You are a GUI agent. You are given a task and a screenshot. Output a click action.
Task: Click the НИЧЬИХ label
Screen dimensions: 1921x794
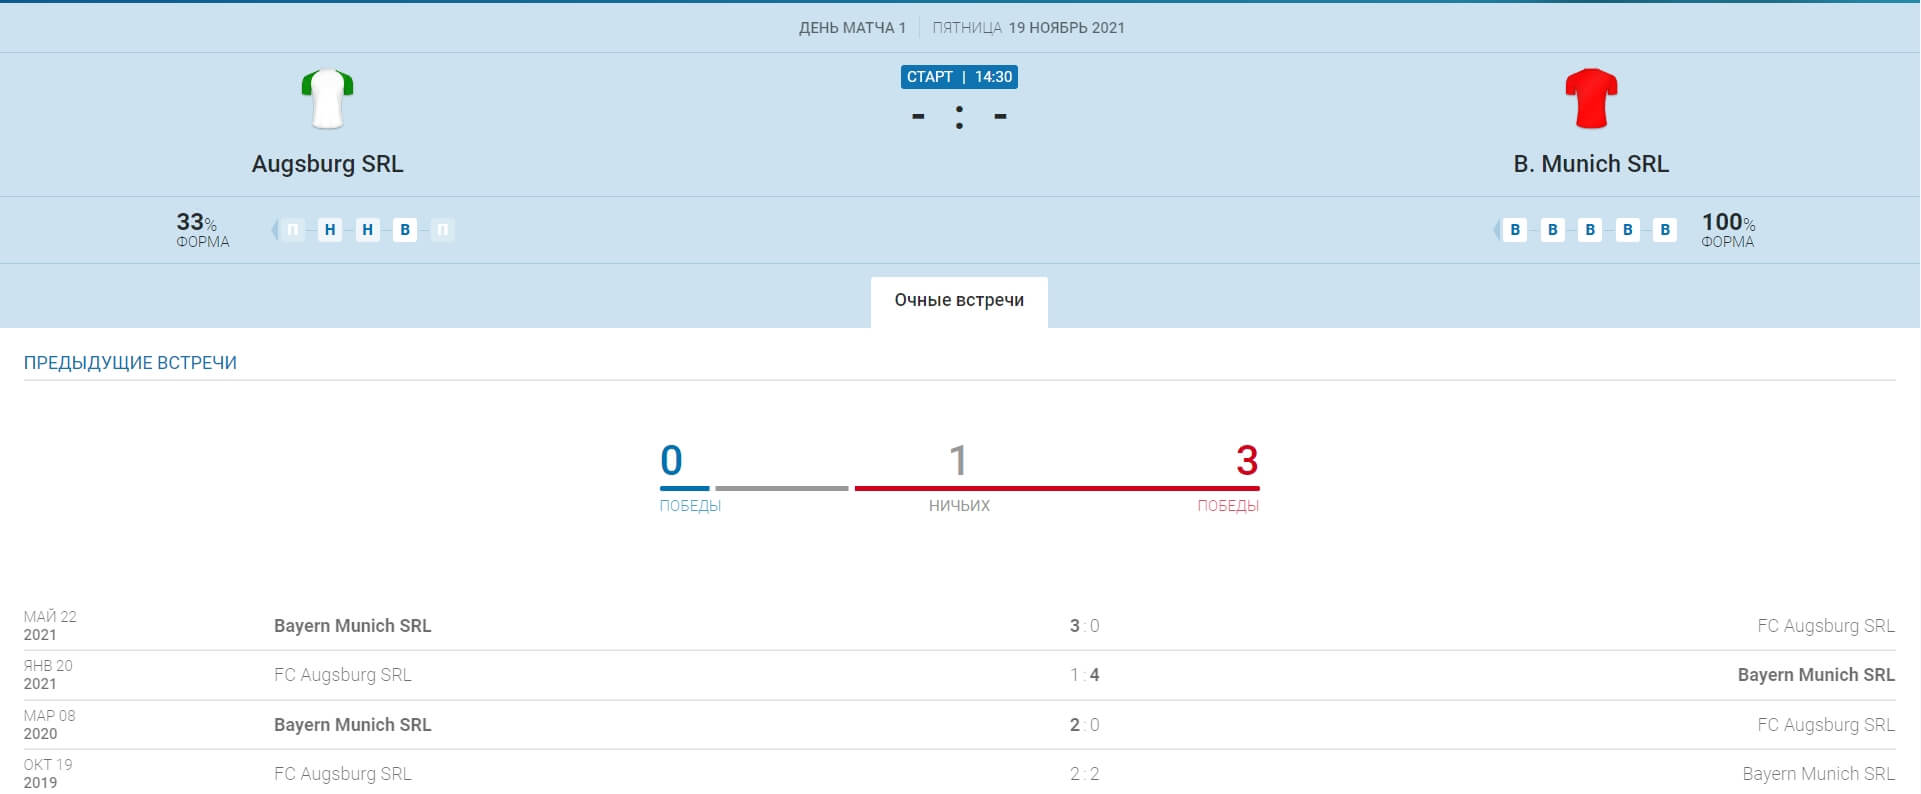(x=959, y=506)
